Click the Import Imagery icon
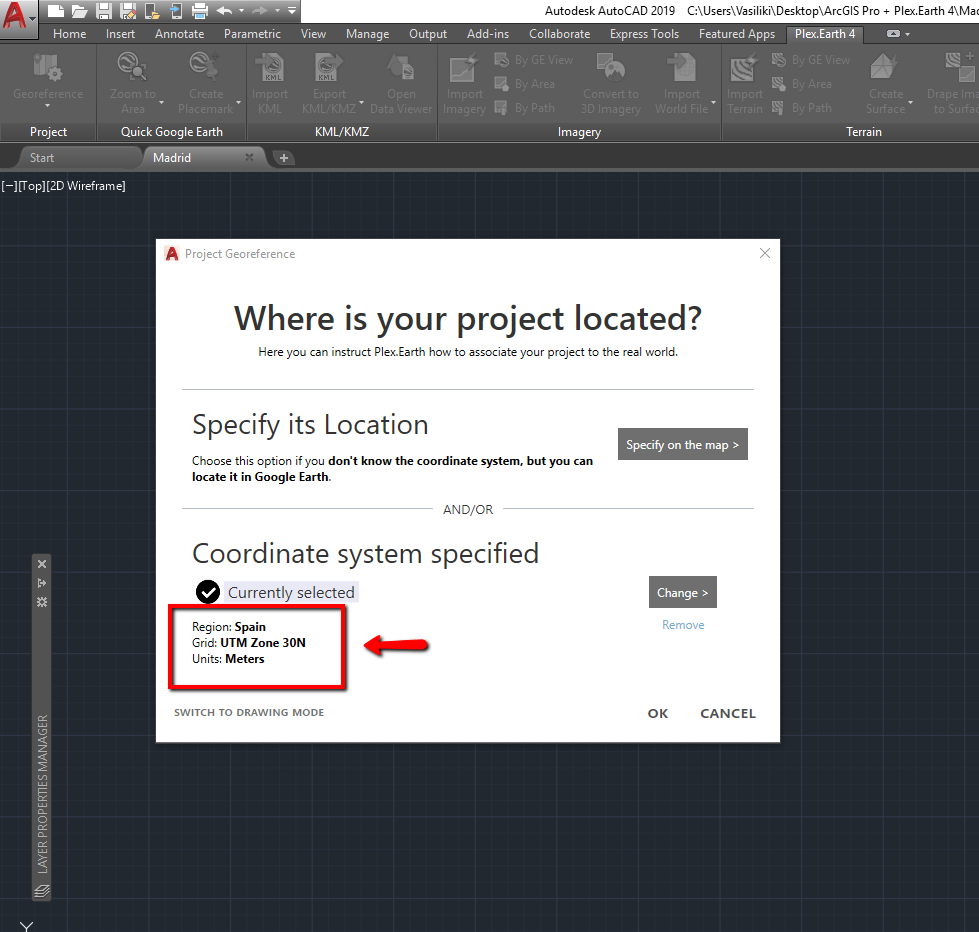 pyautogui.click(x=464, y=67)
